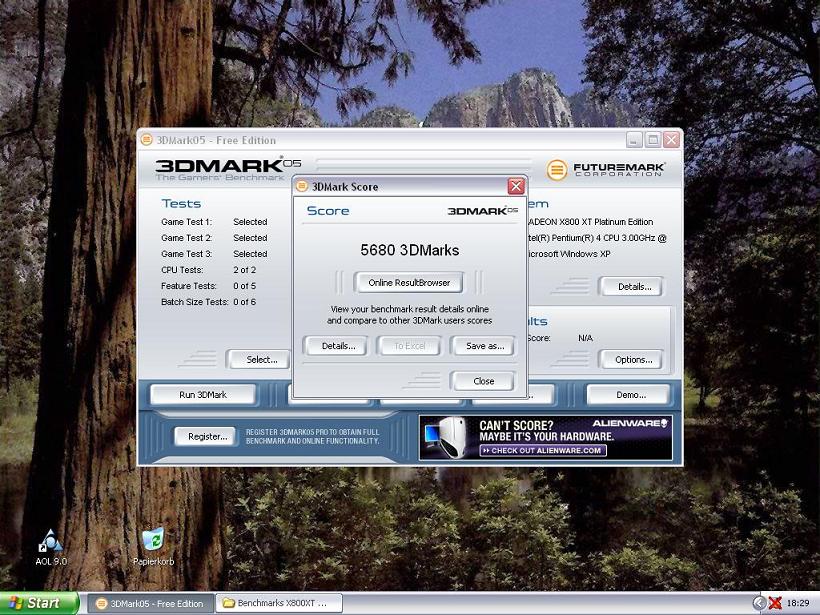The image size is (820, 615).
Task: Click the Feature Tests 0 of 5 row
Action: pos(208,286)
